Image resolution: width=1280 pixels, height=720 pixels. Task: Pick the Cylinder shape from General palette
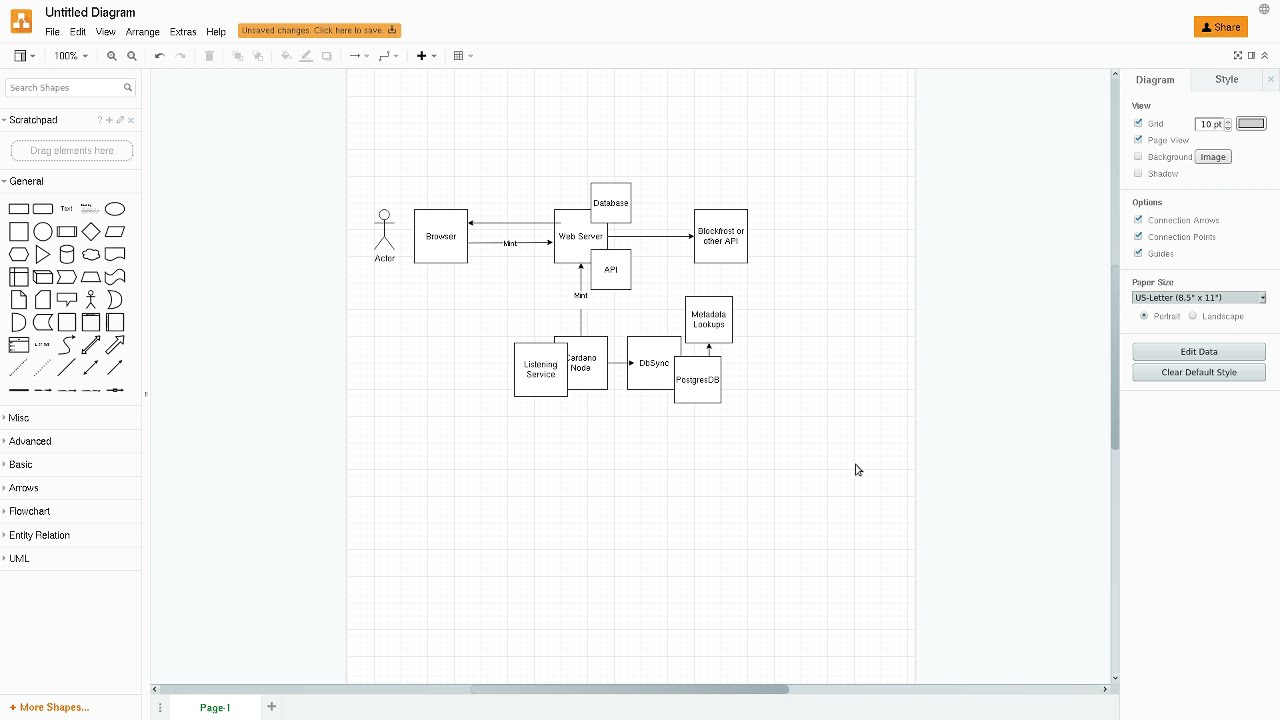pos(67,254)
